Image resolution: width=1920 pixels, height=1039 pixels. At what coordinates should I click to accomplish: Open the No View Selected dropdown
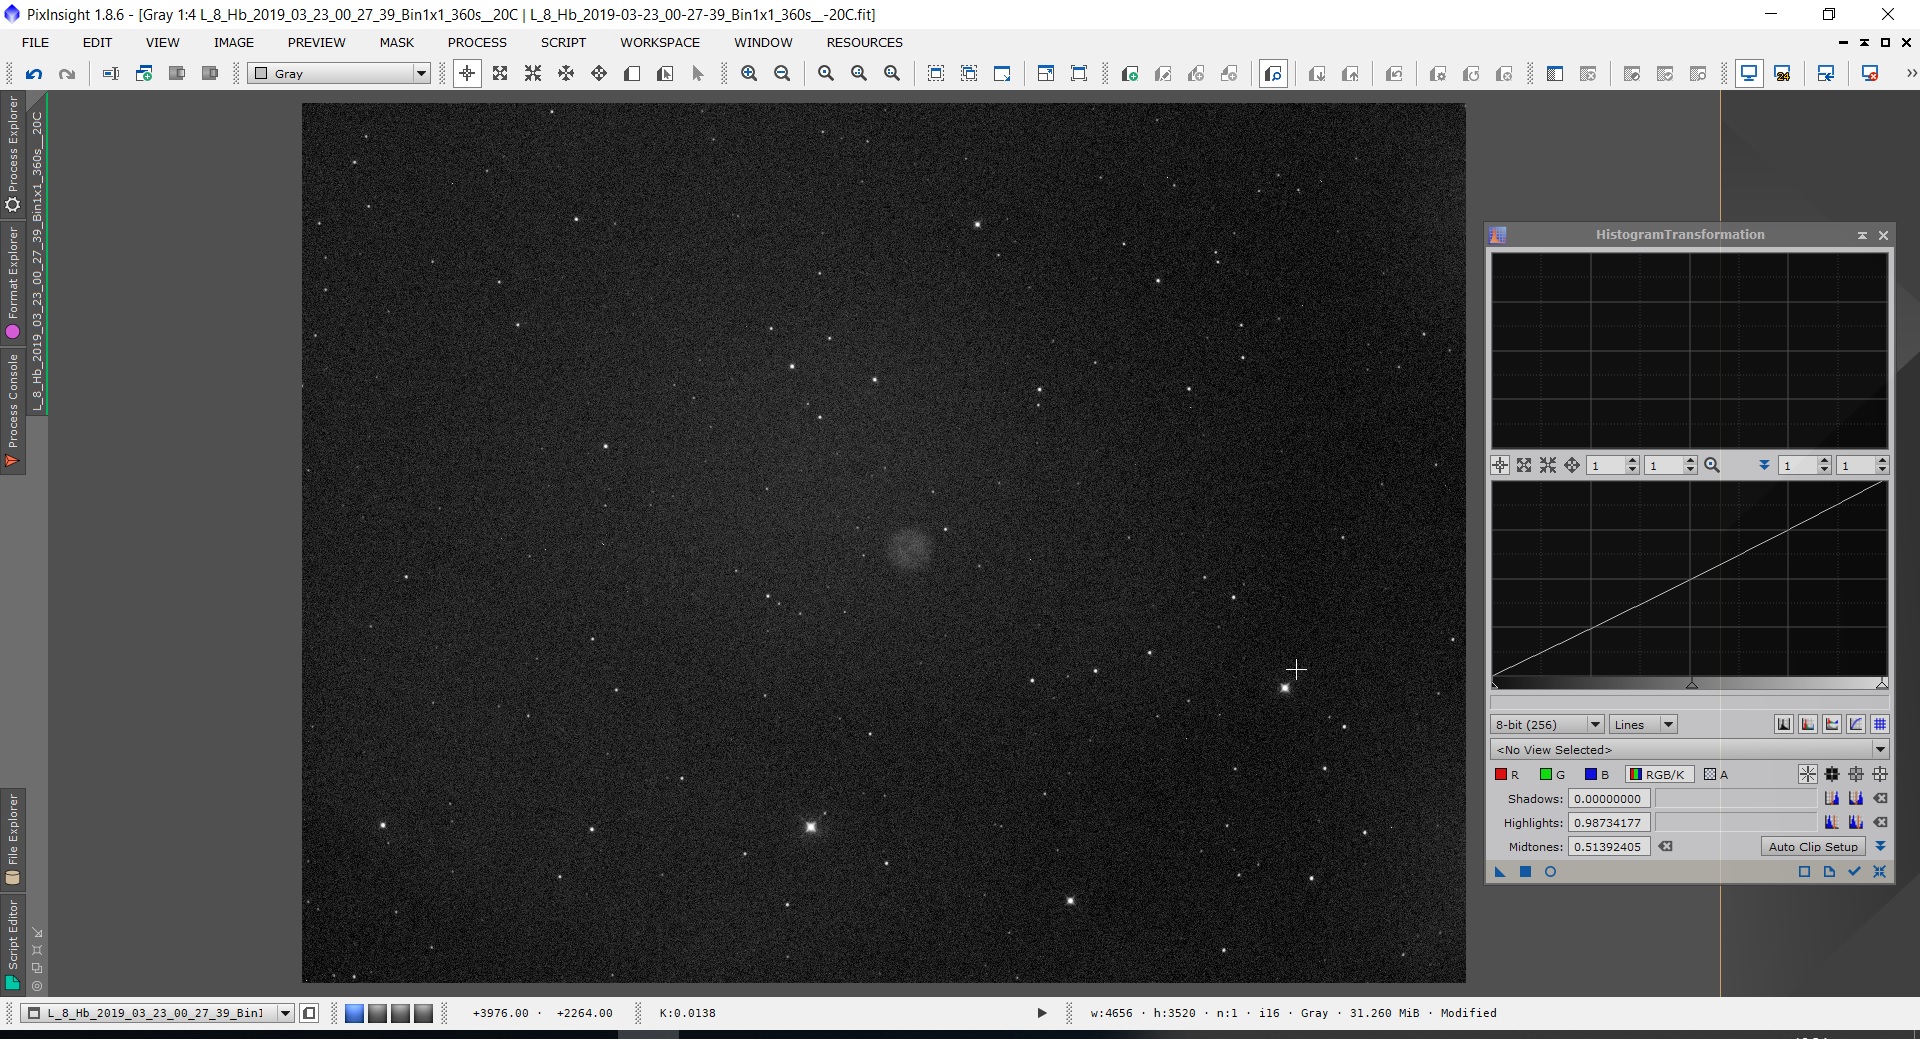coord(1689,749)
